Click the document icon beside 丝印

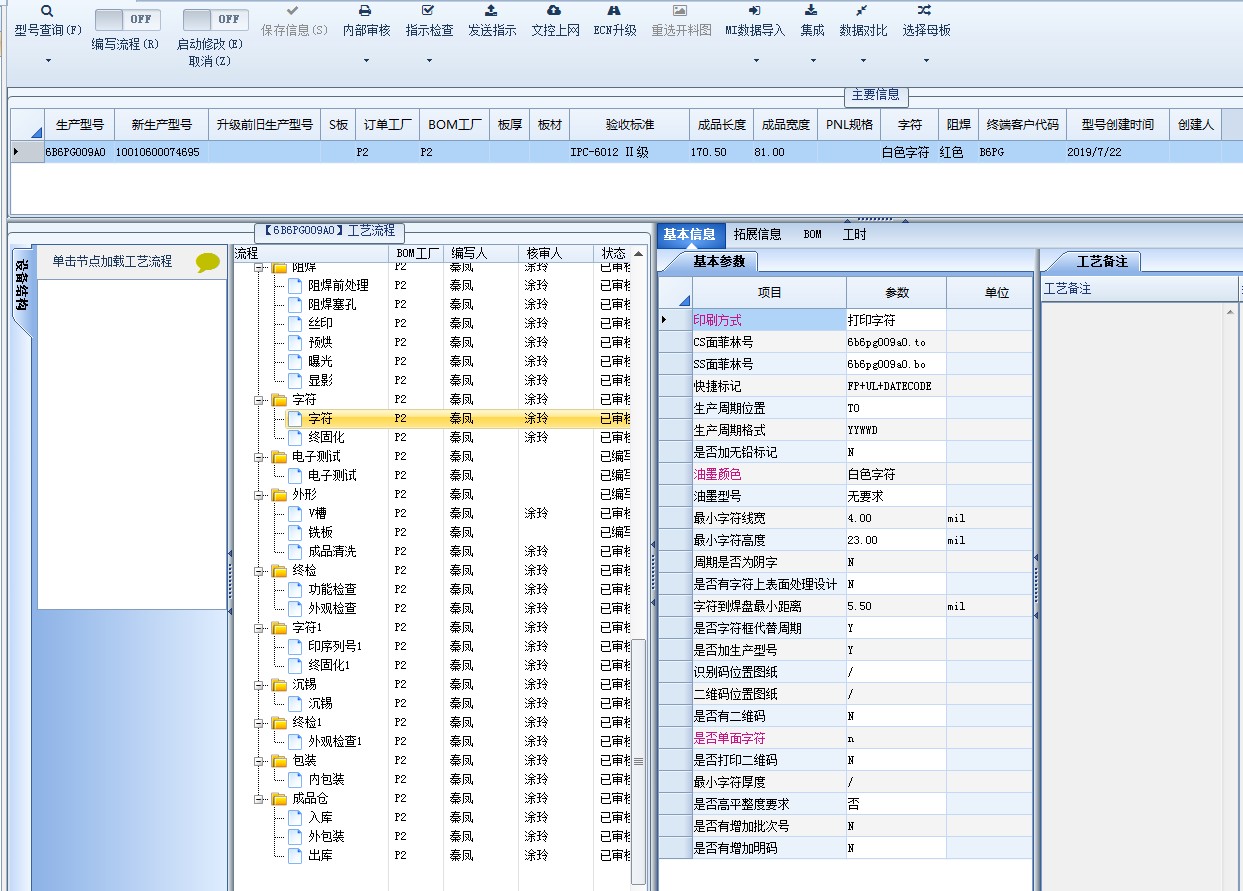coord(295,324)
